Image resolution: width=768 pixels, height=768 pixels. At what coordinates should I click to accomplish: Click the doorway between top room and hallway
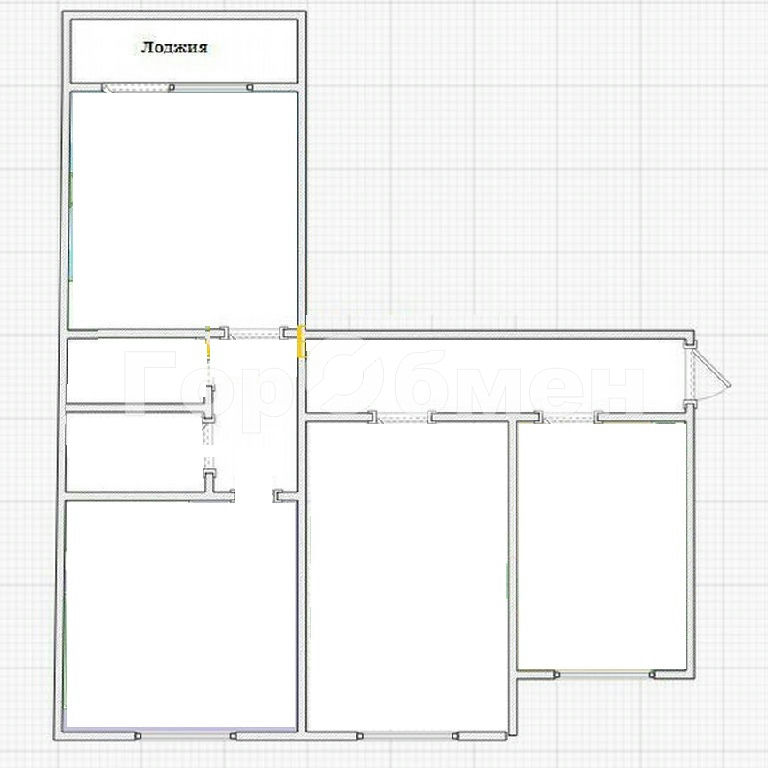[x=254, y=333]
